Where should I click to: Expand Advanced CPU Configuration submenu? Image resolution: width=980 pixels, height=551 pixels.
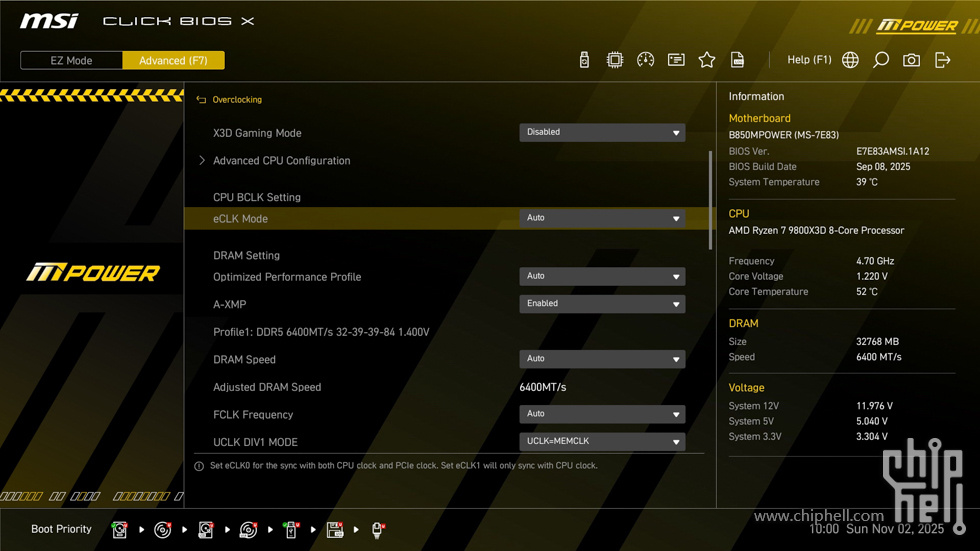pos(281,161)
